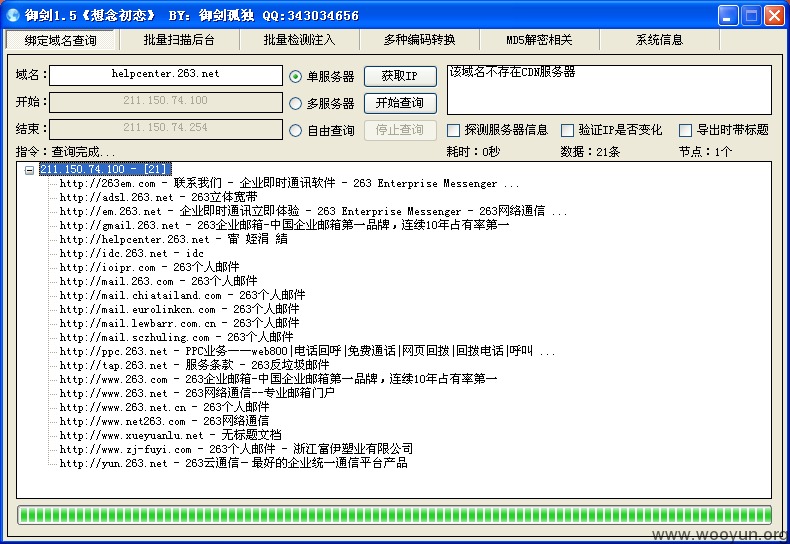The image size is (790, 544).
Task: Select the http://idc.263.net row
Action: click(x=131, y=253)
